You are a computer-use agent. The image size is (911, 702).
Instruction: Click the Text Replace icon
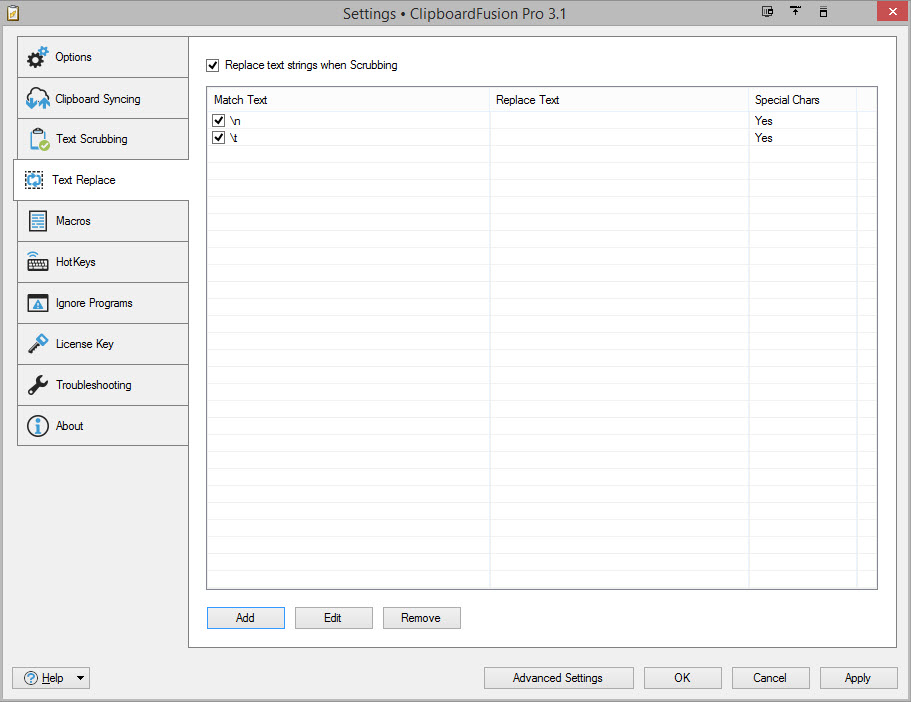tap(34, 180)
